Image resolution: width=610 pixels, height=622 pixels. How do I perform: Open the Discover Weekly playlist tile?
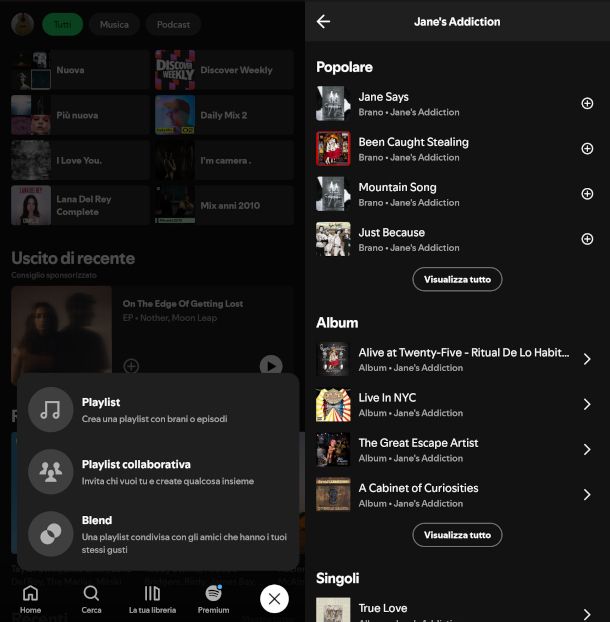pyautogui.click(x=224, y=70)
